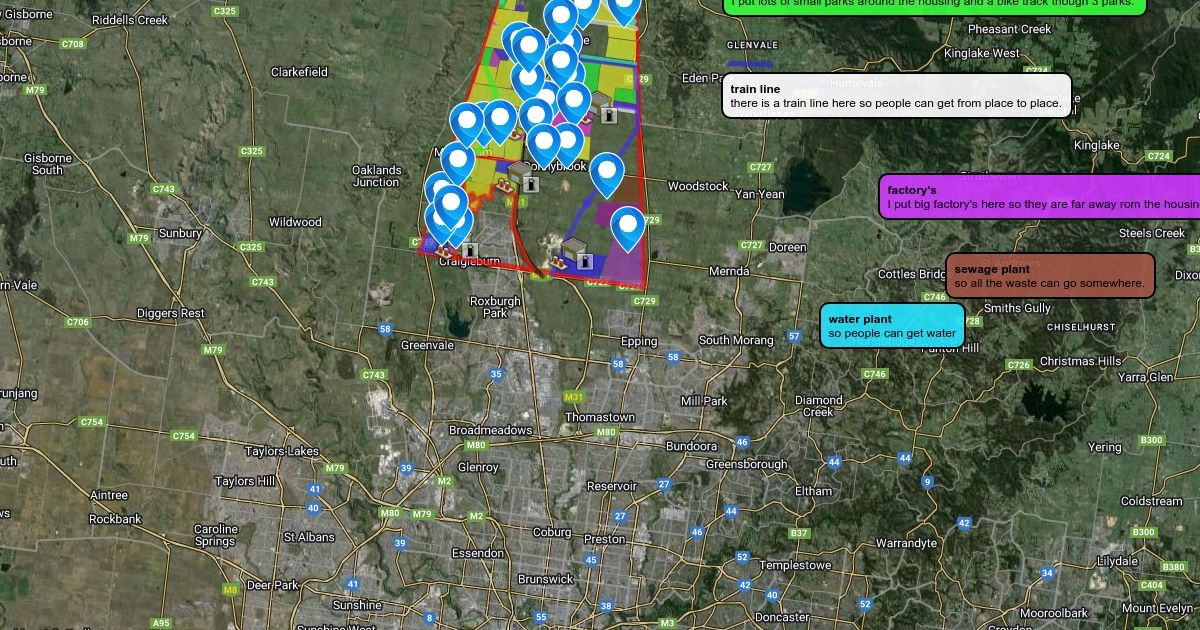Select fuel pump icon above Craigieburn label
Viewport: 1200px width, 630px height.
[469, 249]
